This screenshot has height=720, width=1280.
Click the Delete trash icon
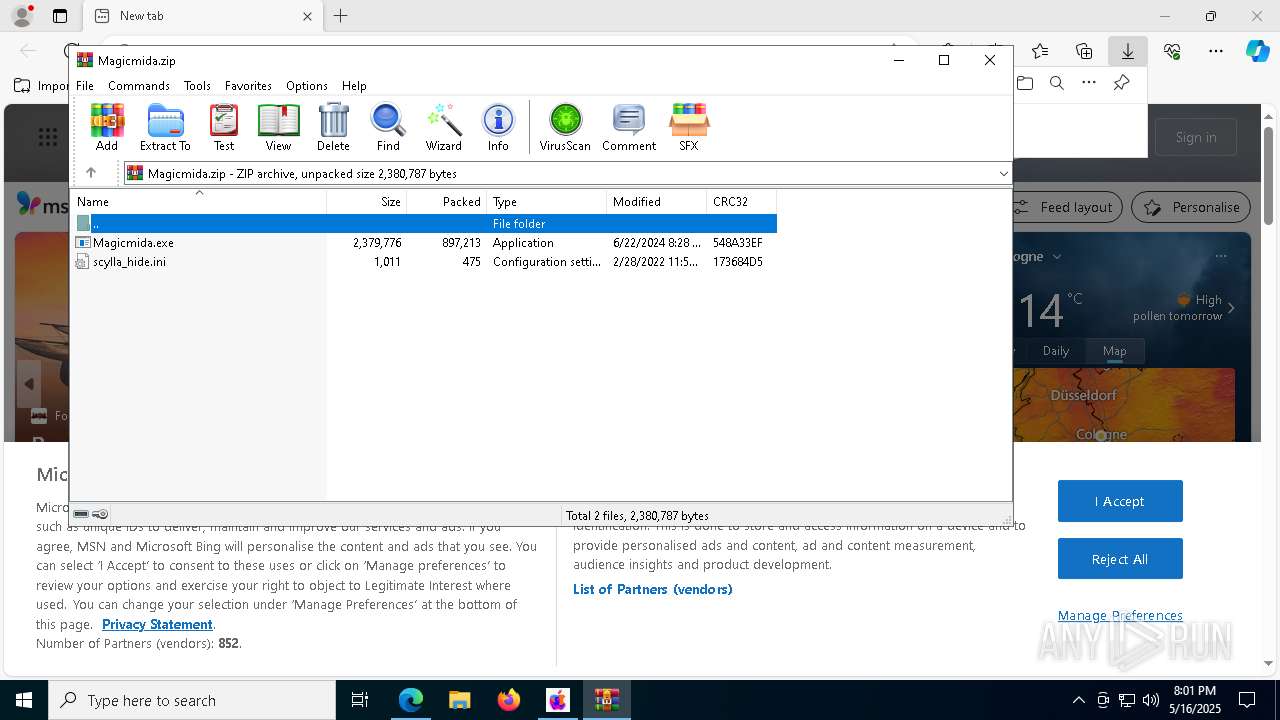[333, 127]
